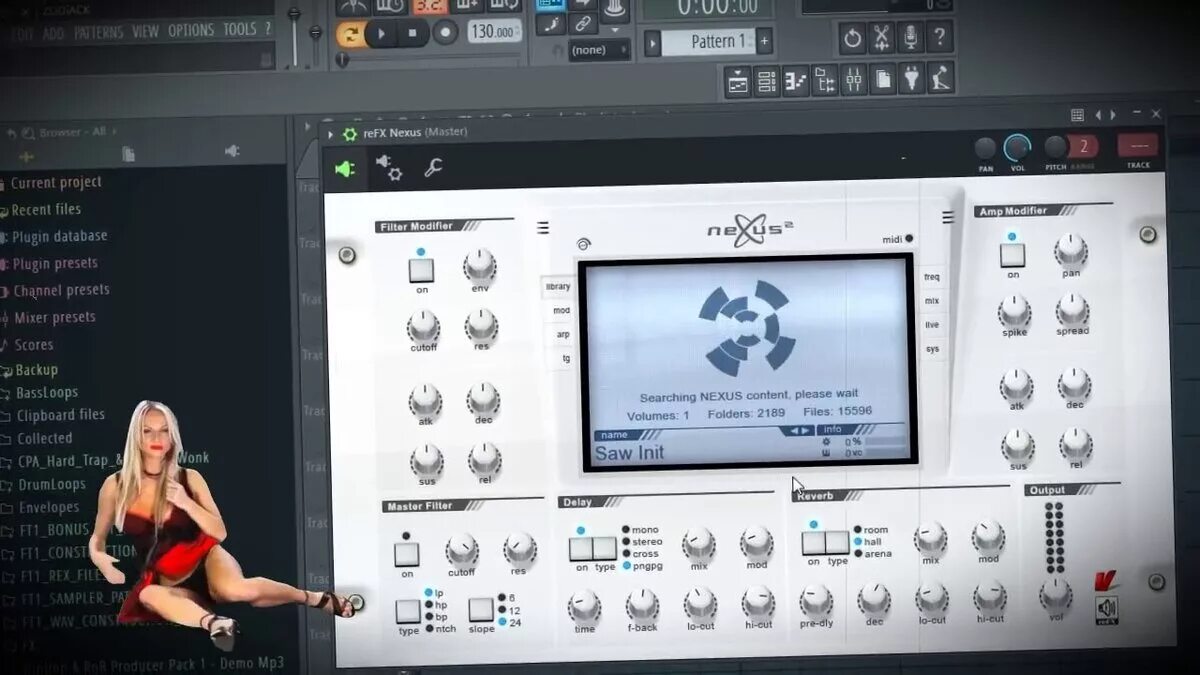
Task: Open the Nexus sys tab
Action: point(933,348)
